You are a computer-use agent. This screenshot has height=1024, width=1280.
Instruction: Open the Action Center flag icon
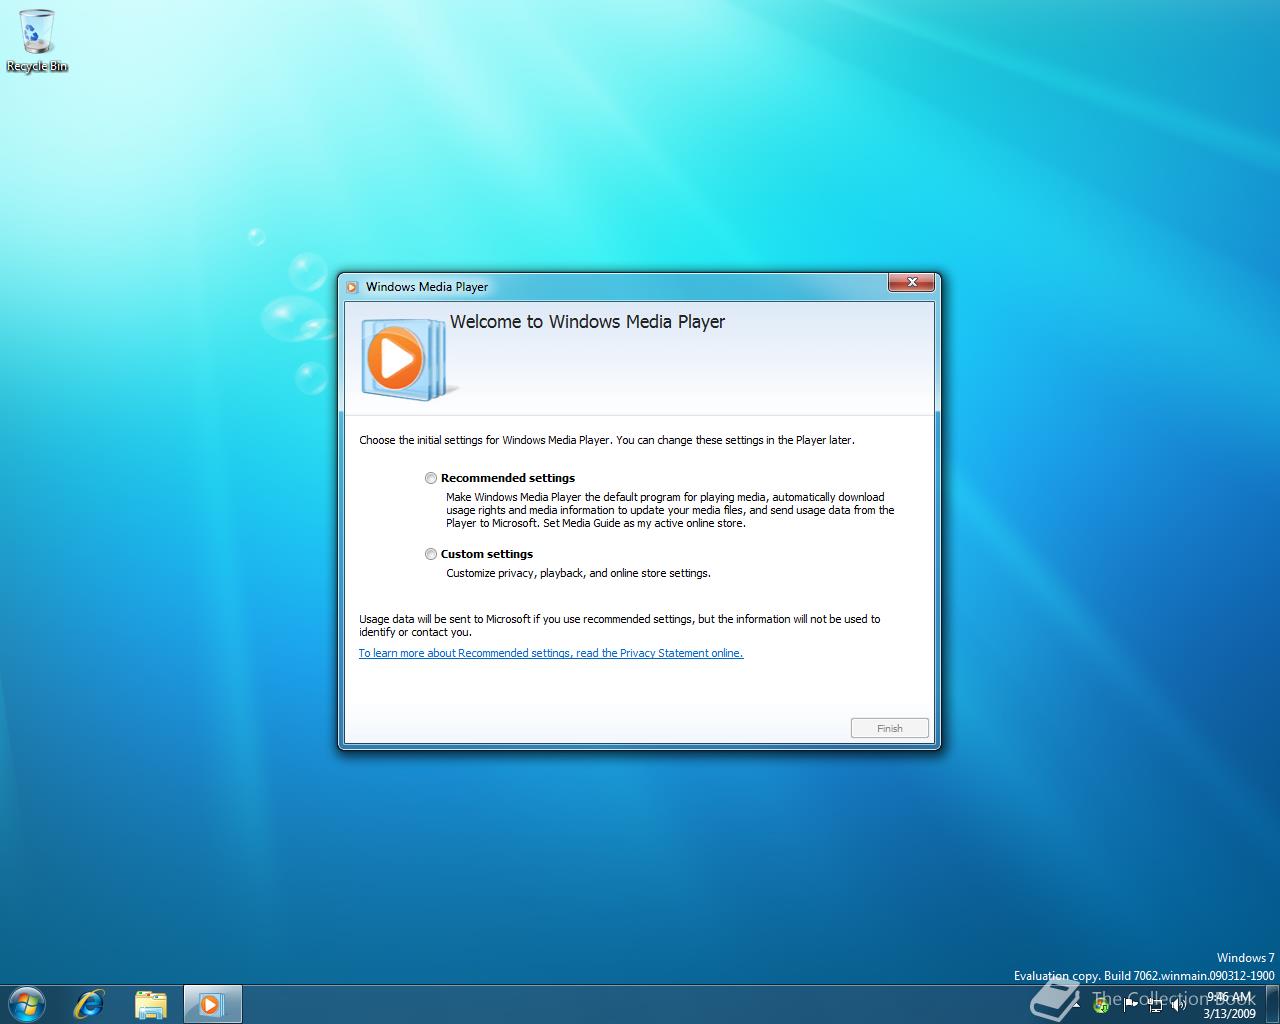[x=1130, y=1005]
